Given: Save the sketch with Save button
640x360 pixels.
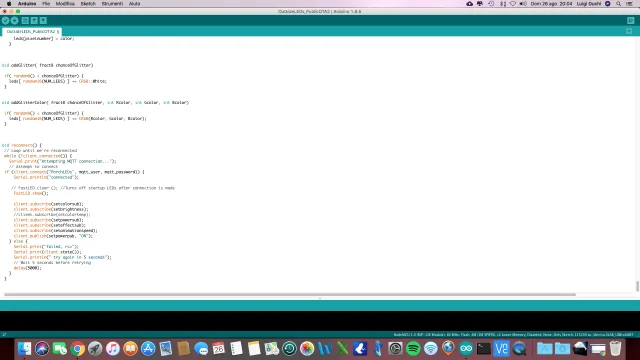Looking at the screenshot, I should point(43,20).
